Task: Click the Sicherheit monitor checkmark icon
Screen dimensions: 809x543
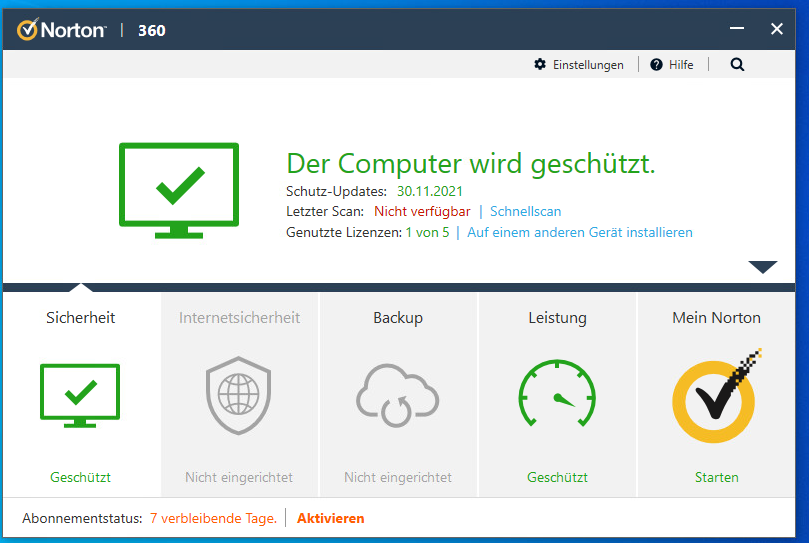Action: click(80, 396)
